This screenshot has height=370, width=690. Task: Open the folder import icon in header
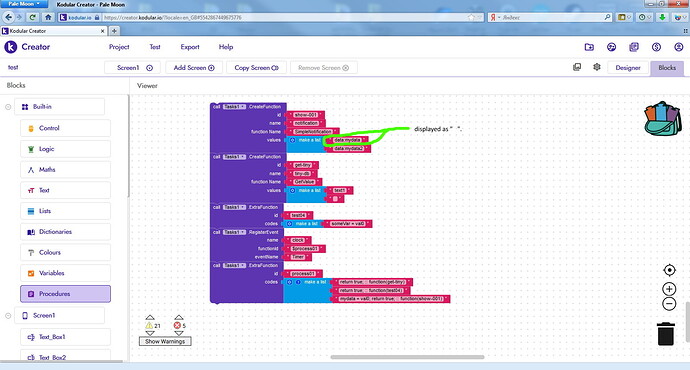[x=589, y=47]
